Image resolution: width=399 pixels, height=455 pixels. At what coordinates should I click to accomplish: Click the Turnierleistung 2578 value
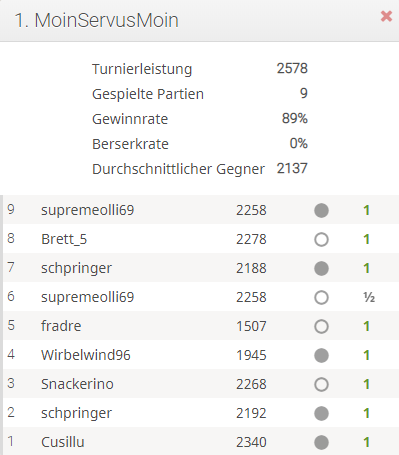pos(292,68)
